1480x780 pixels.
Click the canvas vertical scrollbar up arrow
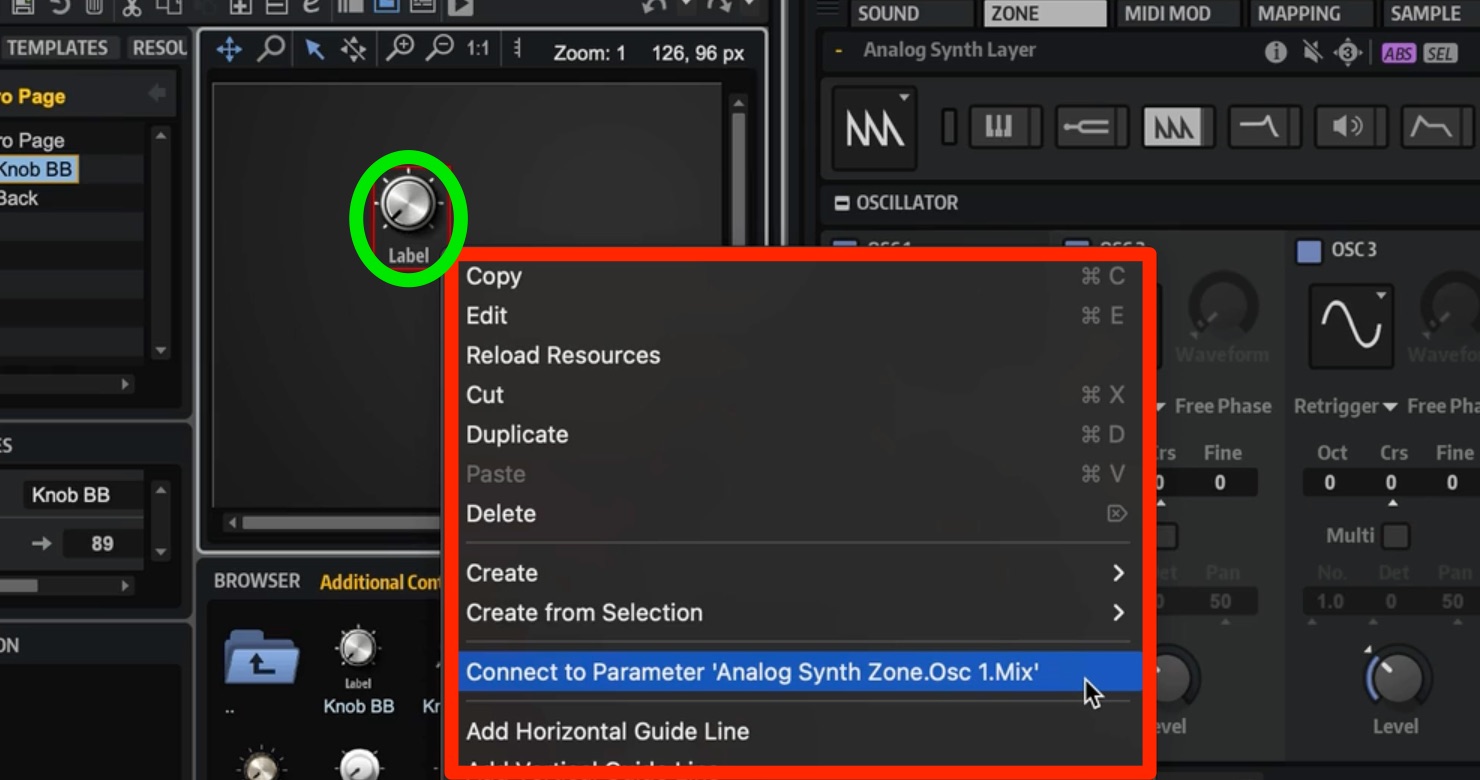(738, 102)
